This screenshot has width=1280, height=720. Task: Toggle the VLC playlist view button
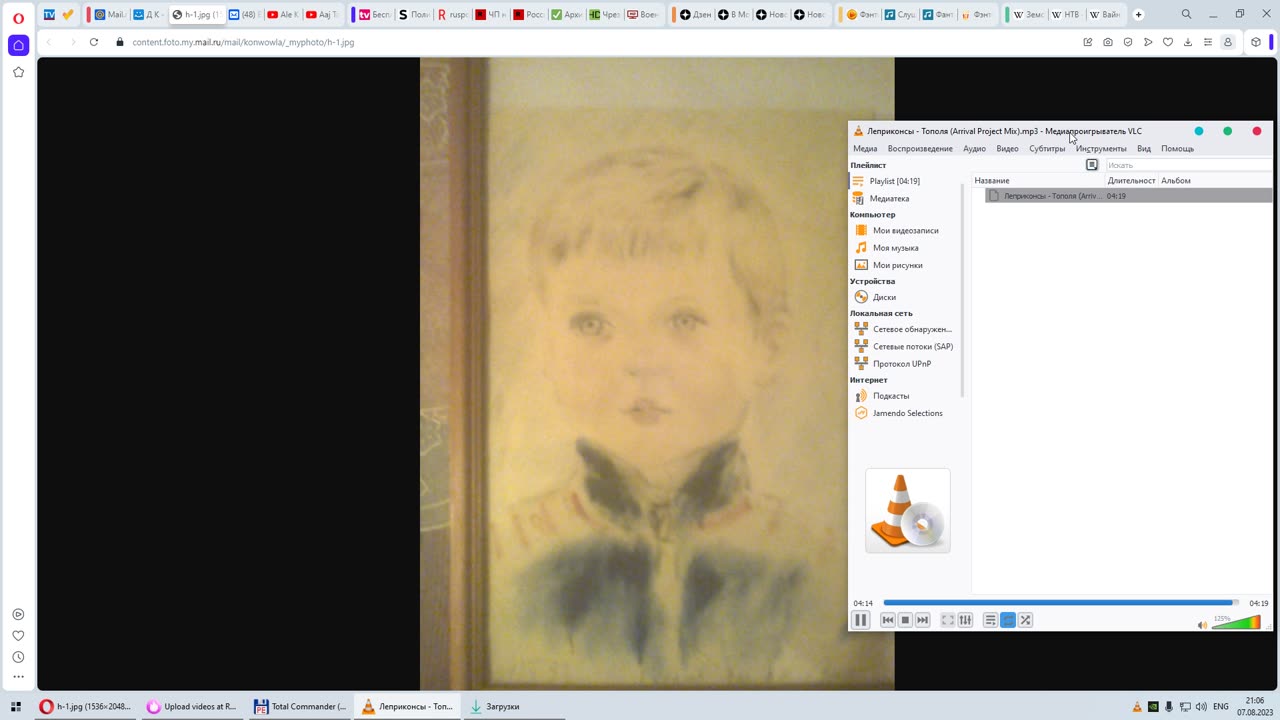point(990,620)
